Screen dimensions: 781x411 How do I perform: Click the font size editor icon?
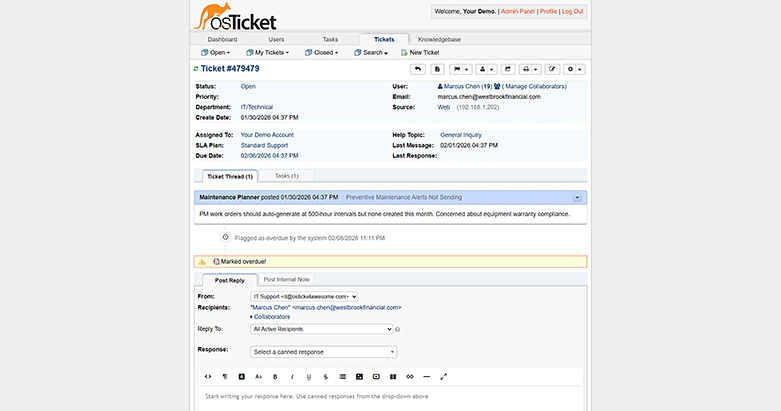click(259, 377)
